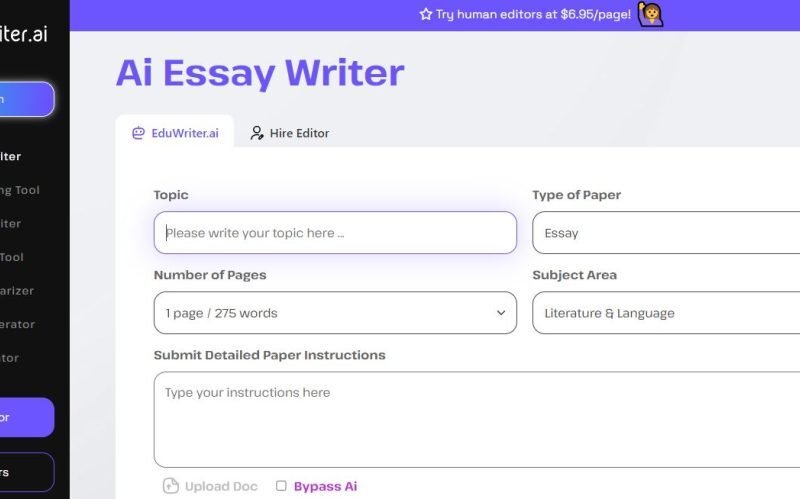Image resolution: width=800 pixels, height=499 pixels.
Task: Open the 'Try human editors at $6.95/page!' banner link
Action: (x=533, y=14)
